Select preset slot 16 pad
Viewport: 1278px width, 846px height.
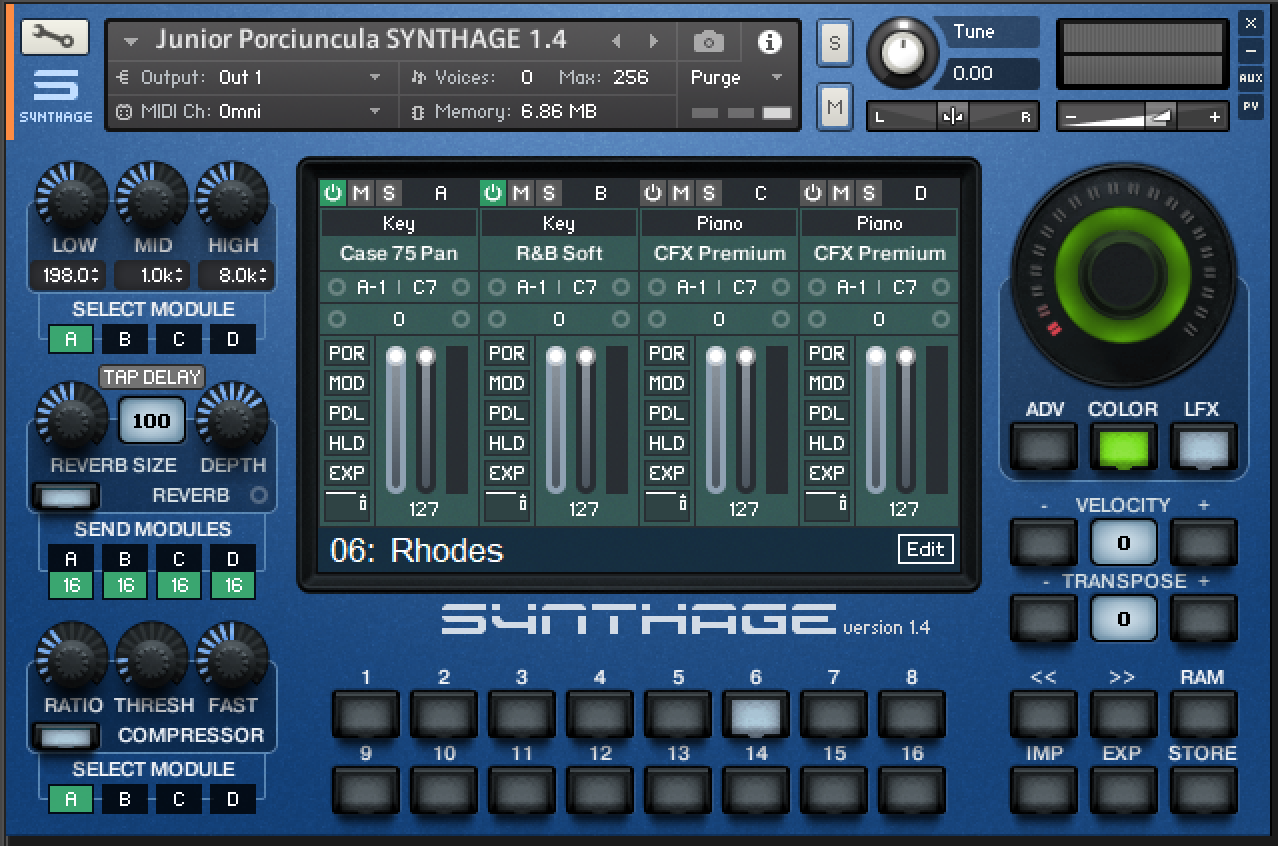912,791
